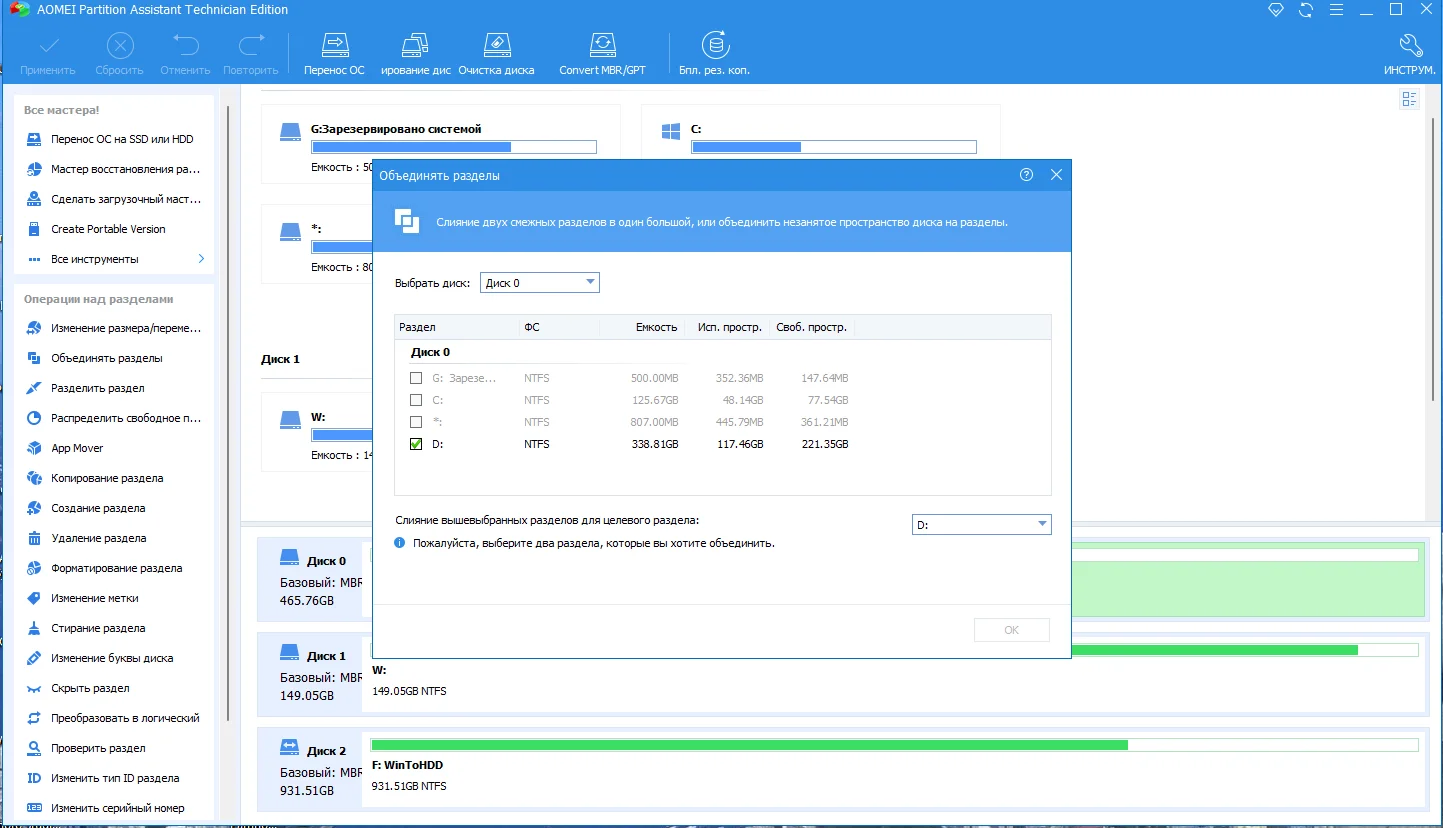
Task: Click the diamond upgrade icon in title bar
Action: coord(1276,10)
